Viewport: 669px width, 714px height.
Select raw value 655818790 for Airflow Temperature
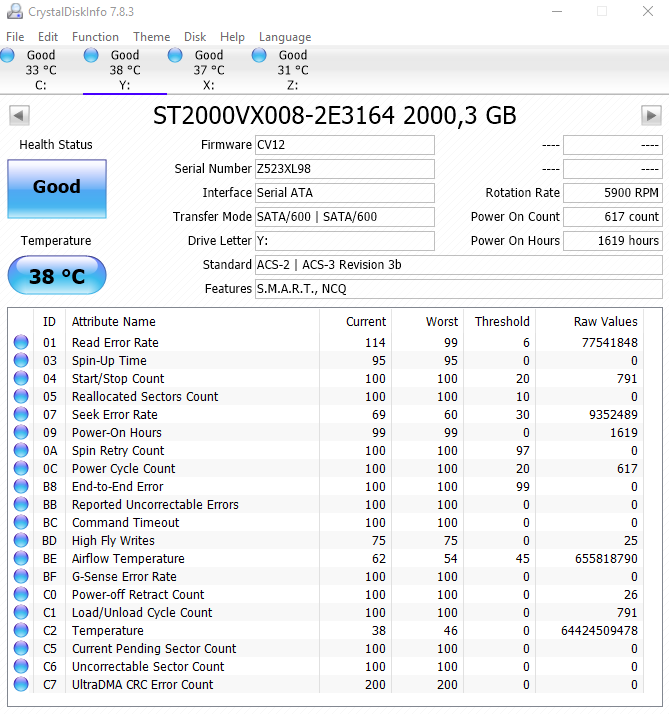click(x=606, y=558)
